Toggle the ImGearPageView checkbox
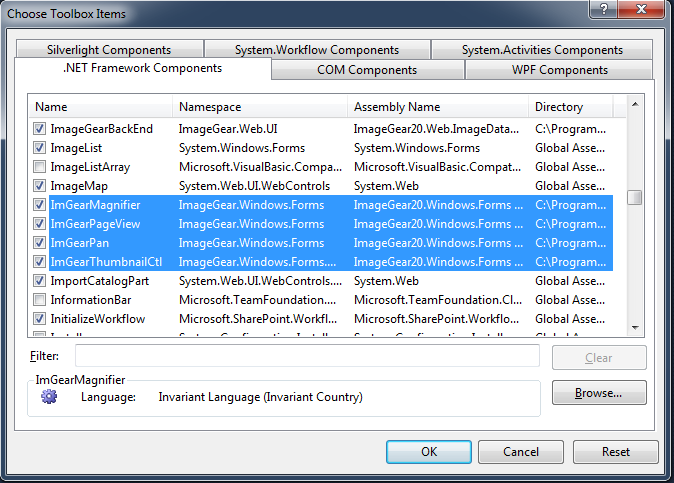Viewport: 674px width, 483px height. [x=39, y=223]
